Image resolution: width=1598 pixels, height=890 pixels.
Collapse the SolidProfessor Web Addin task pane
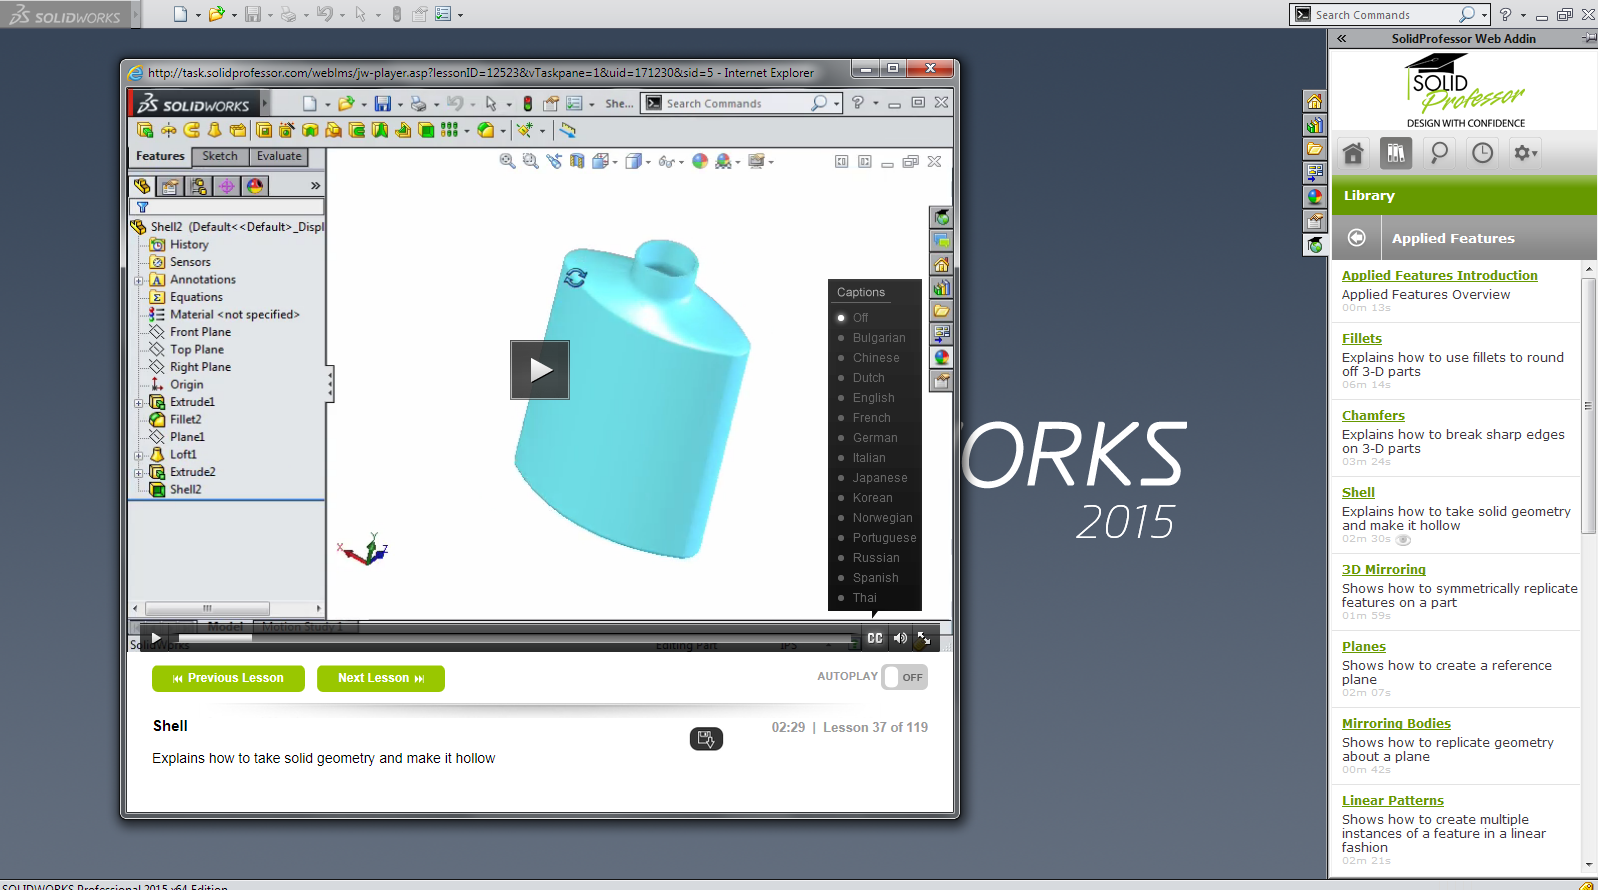click(x=1341, y=39)
